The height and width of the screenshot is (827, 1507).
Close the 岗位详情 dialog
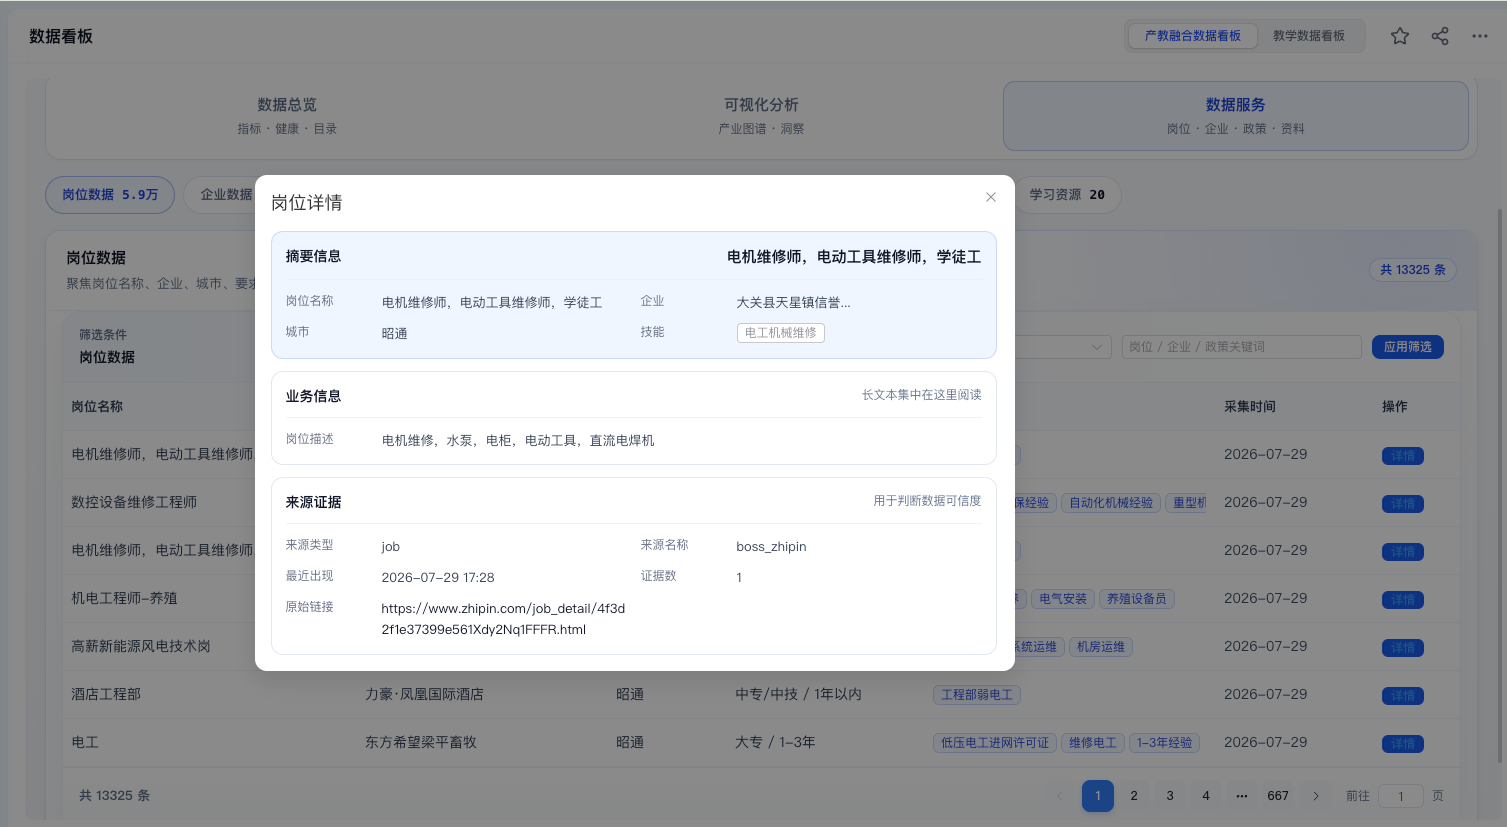point(991,197)
